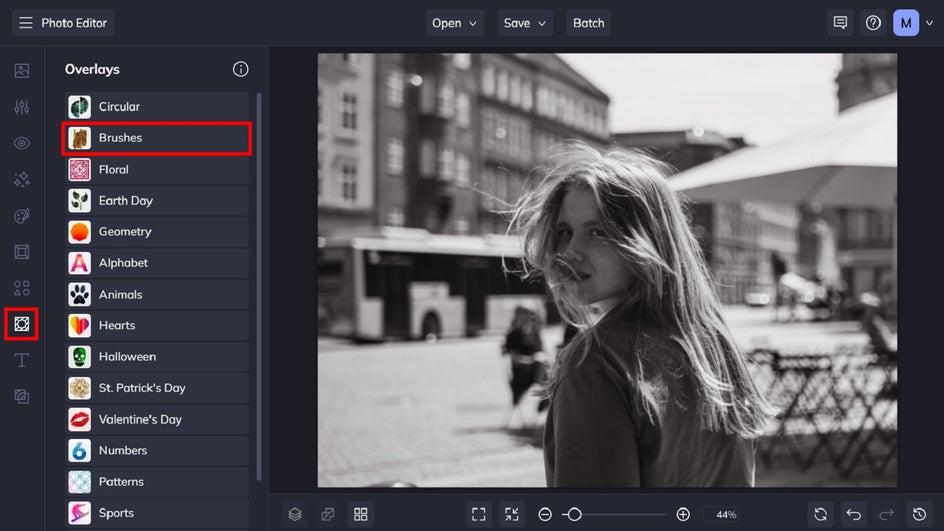Zoom out with the minus icon
Image resolution: width=944 pixels, height=531 pixels.
pos(545,514)
